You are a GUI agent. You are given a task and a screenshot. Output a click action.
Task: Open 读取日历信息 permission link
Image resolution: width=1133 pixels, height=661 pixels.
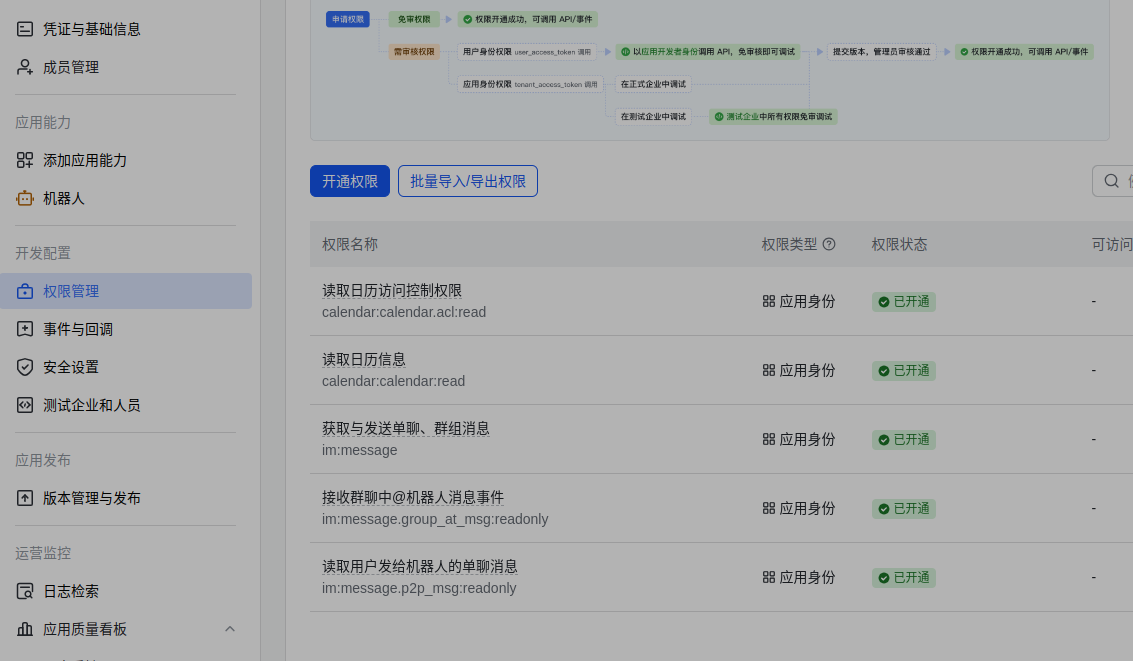[x=363, y=360]
